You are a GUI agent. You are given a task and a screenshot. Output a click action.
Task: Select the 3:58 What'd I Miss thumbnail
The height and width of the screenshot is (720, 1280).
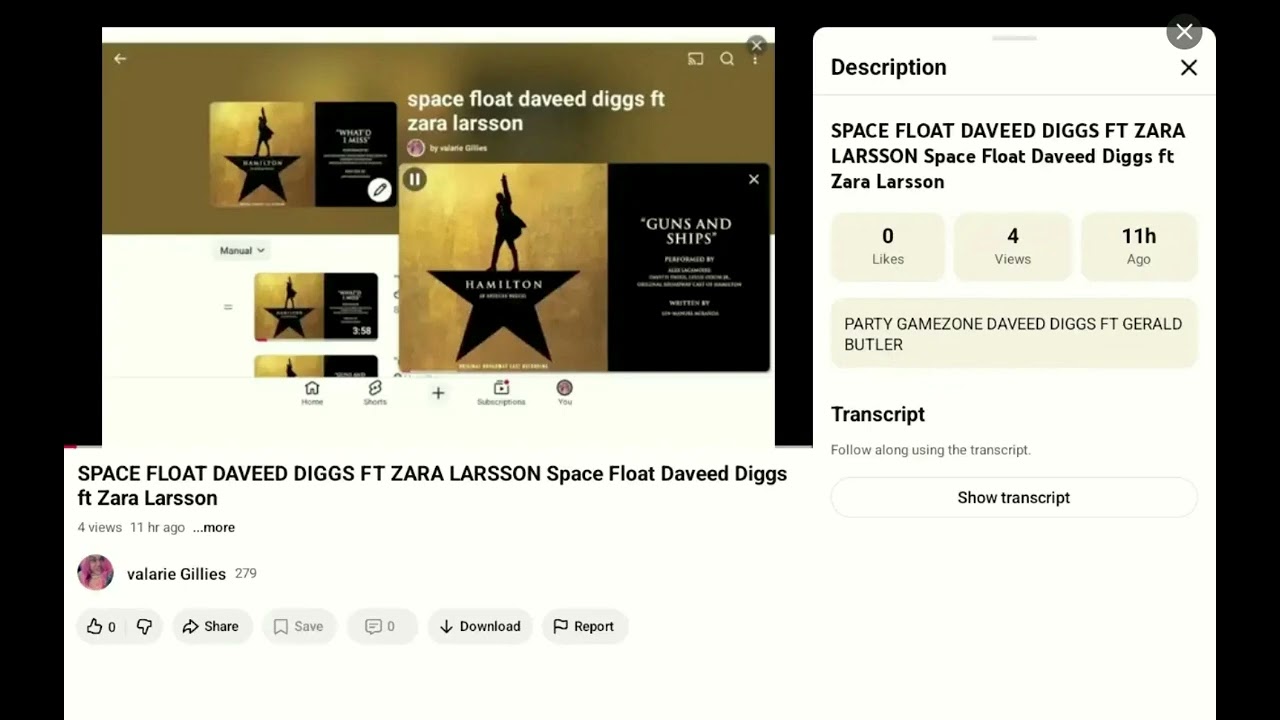(x=316, y=306)
